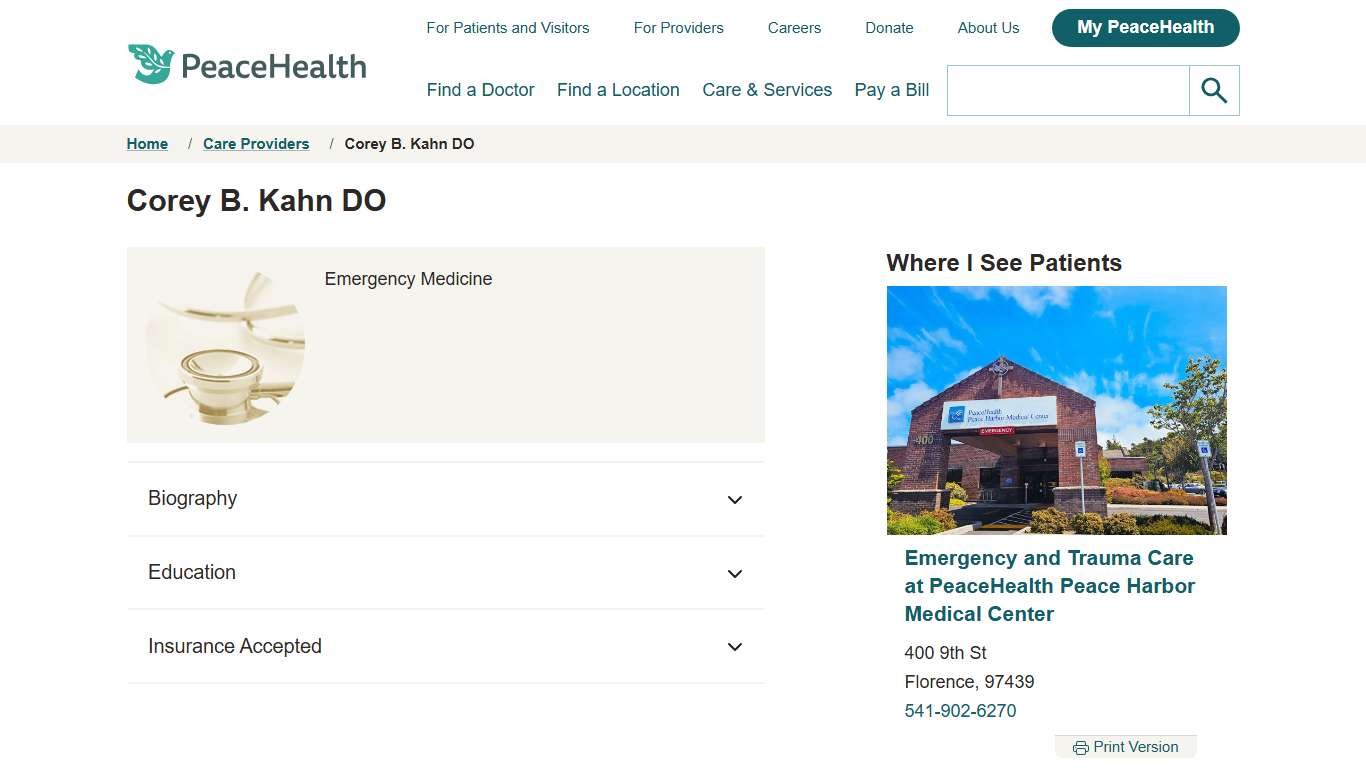This screenshot has width=1366, height=768.
Task: Go to Home breadcrumb
Action: pyautogui.click(x=147, y=144)
